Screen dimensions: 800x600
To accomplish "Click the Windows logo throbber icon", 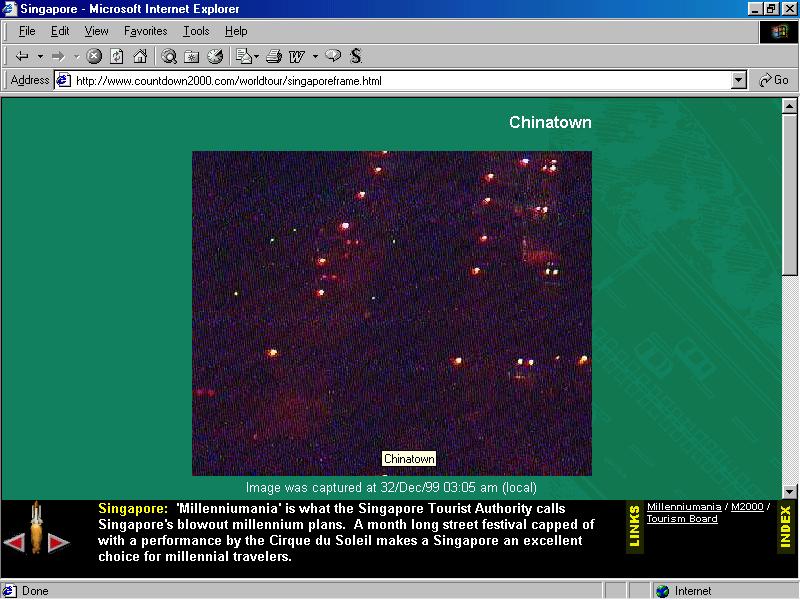I will 779,32.
